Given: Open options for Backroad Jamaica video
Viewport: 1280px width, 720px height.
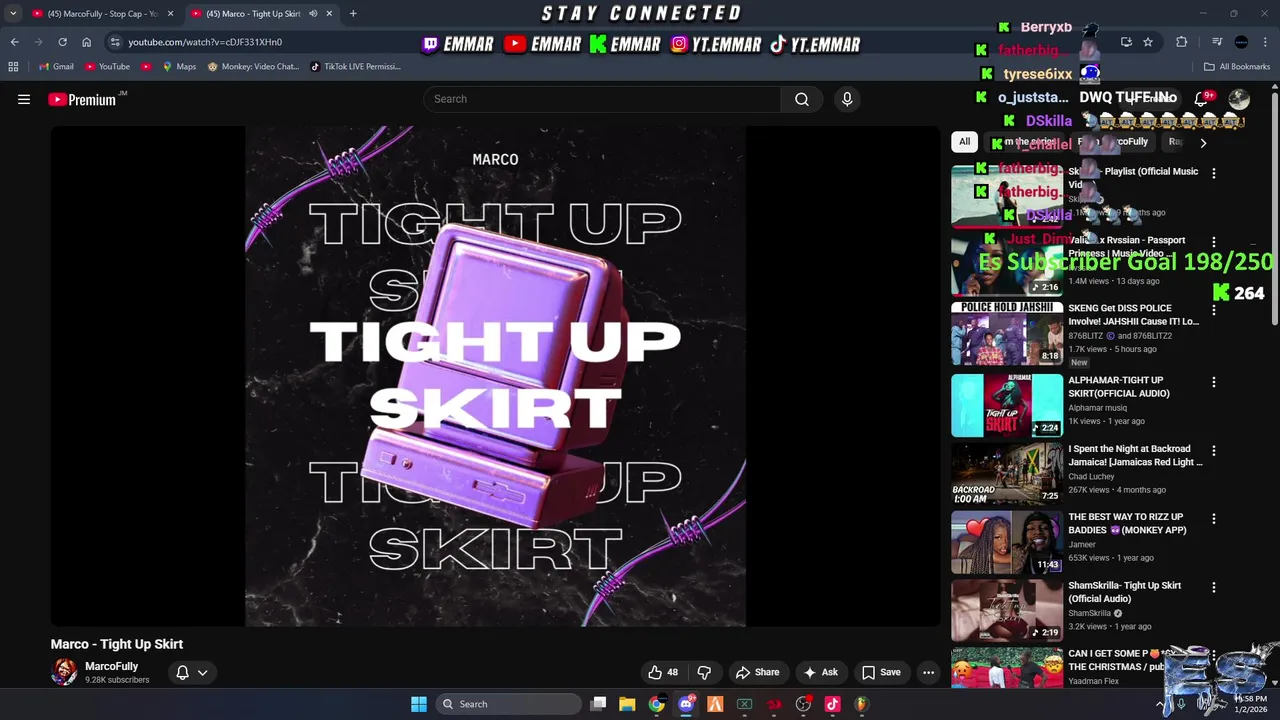Looking at the screenshot, I should click(1214, 451).
